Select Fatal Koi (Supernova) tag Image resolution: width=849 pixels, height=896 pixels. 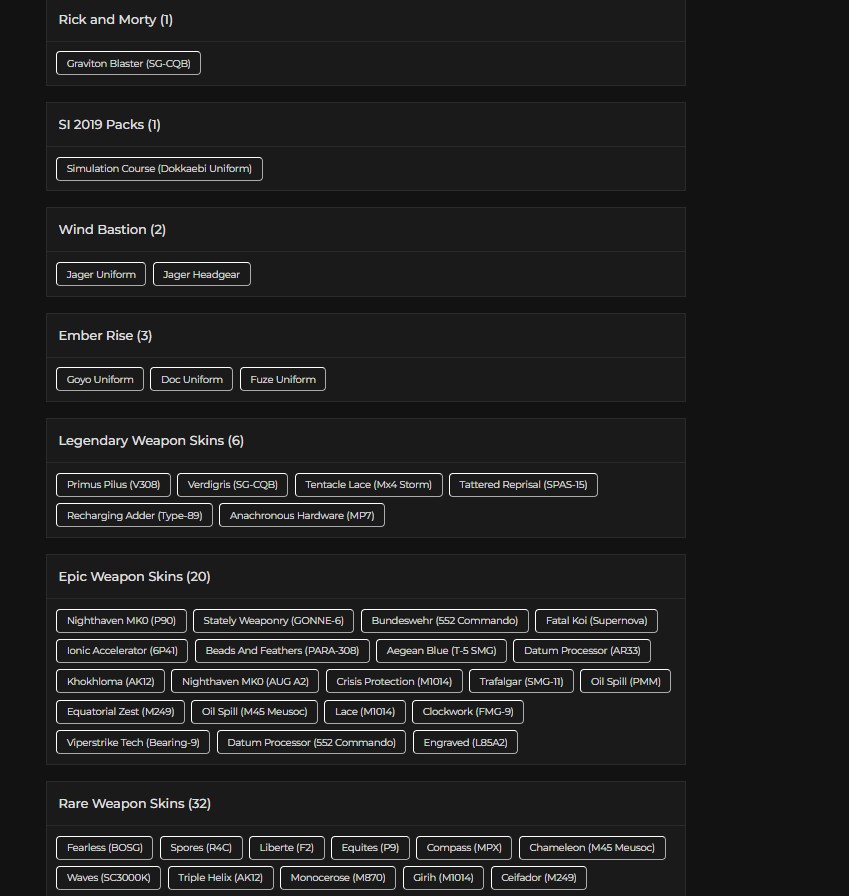click(596, 621)
